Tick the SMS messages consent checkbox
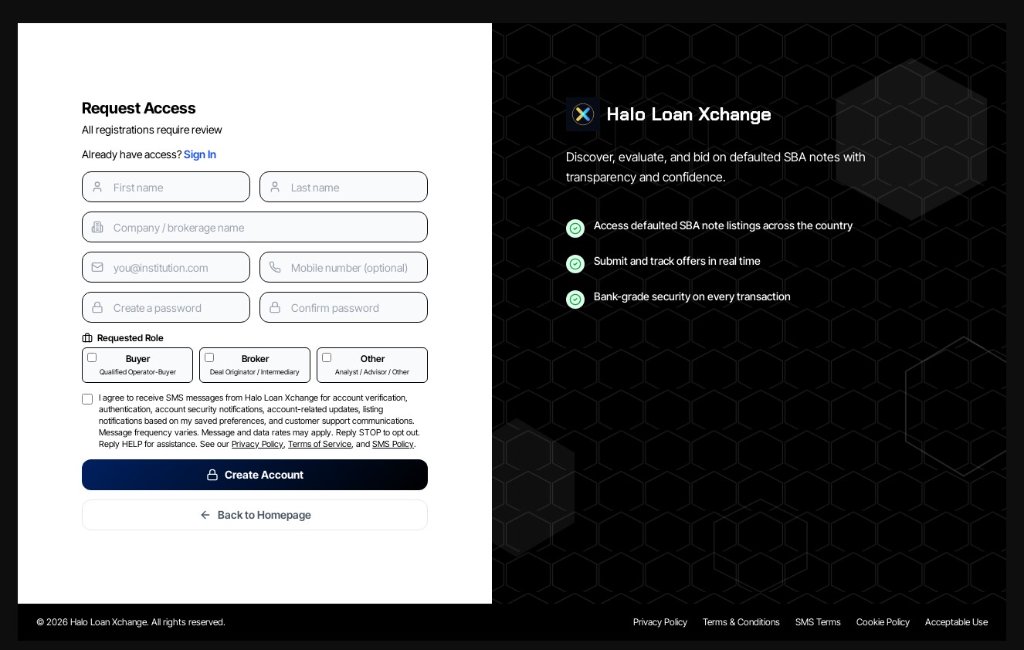 coord(88,399)
